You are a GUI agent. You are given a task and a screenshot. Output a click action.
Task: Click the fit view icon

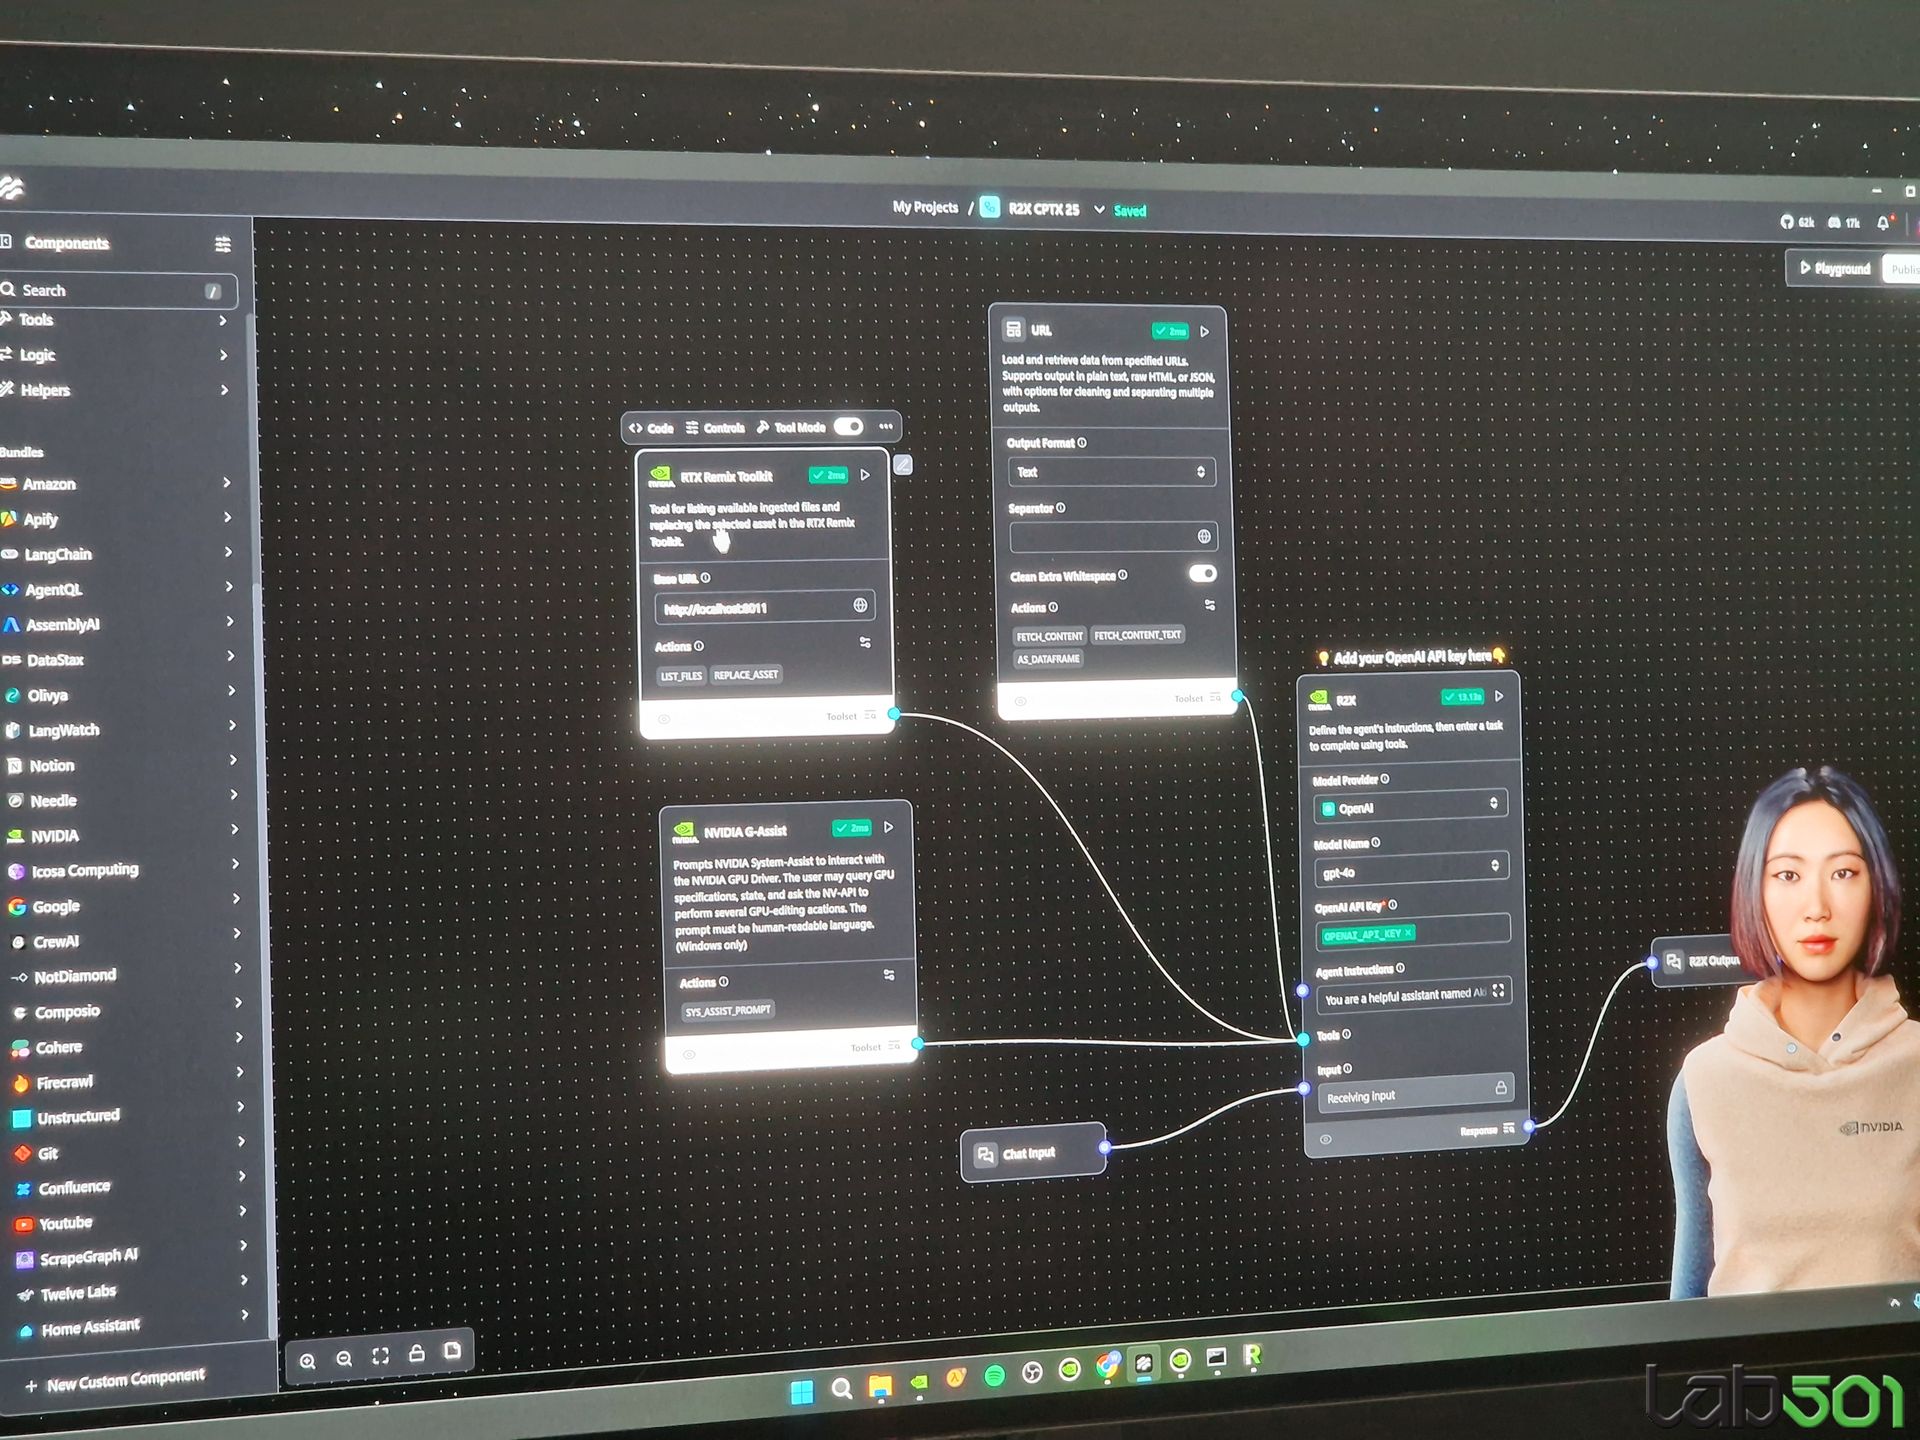pos(380,1356)
